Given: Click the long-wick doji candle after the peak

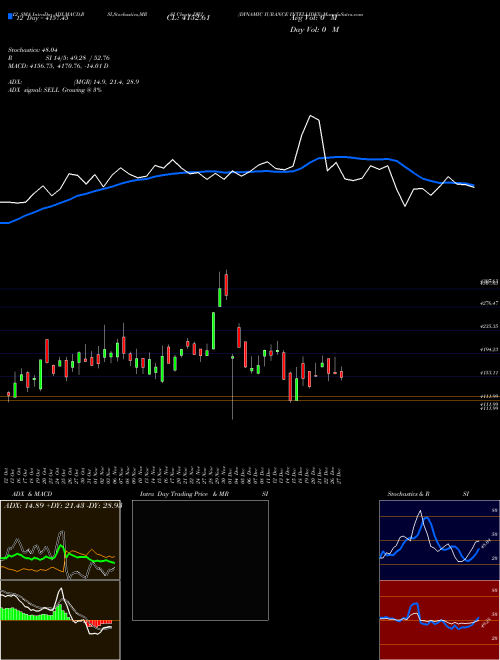Looking at the screenshot, I should pyautogui.click(x=232, y=386).
